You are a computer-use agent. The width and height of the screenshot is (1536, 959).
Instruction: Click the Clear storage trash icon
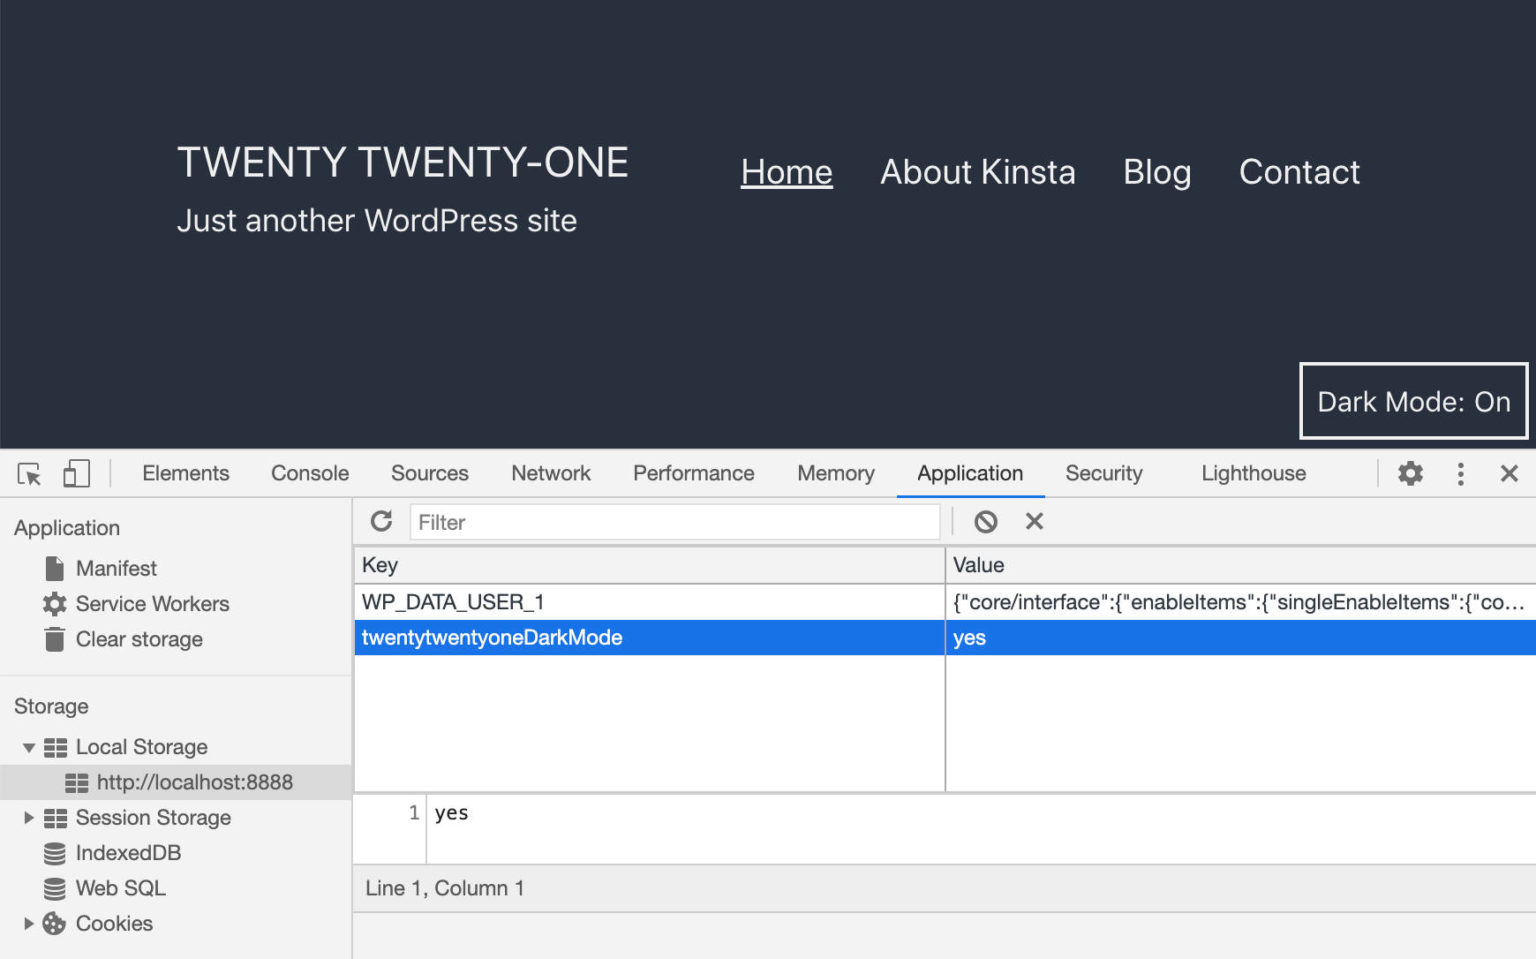[54, 639]
